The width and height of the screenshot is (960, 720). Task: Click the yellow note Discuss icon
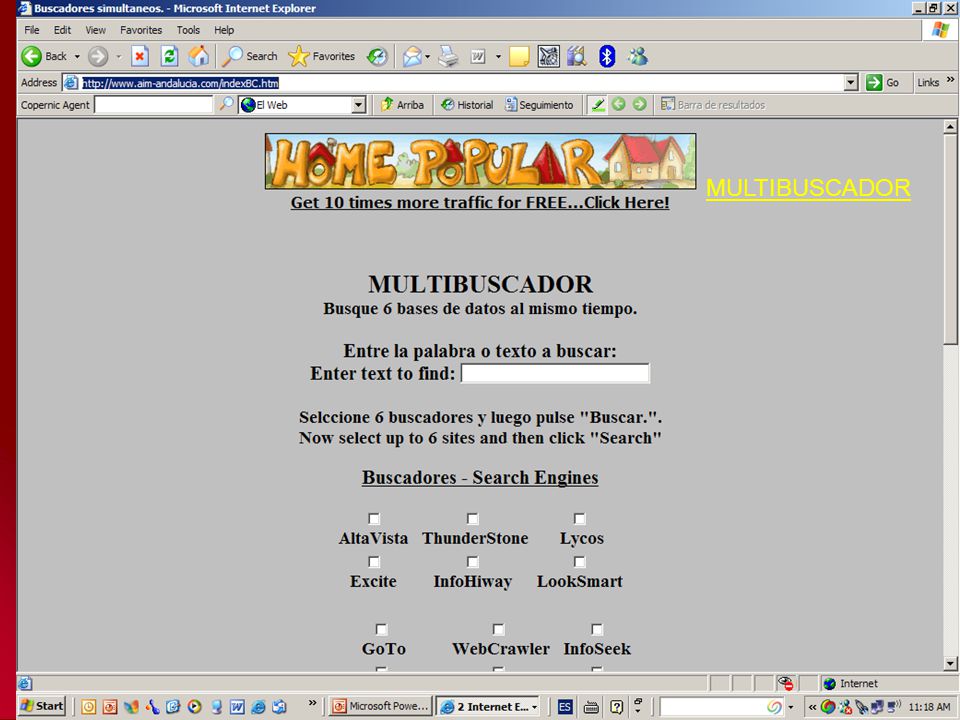pos(519,56)
